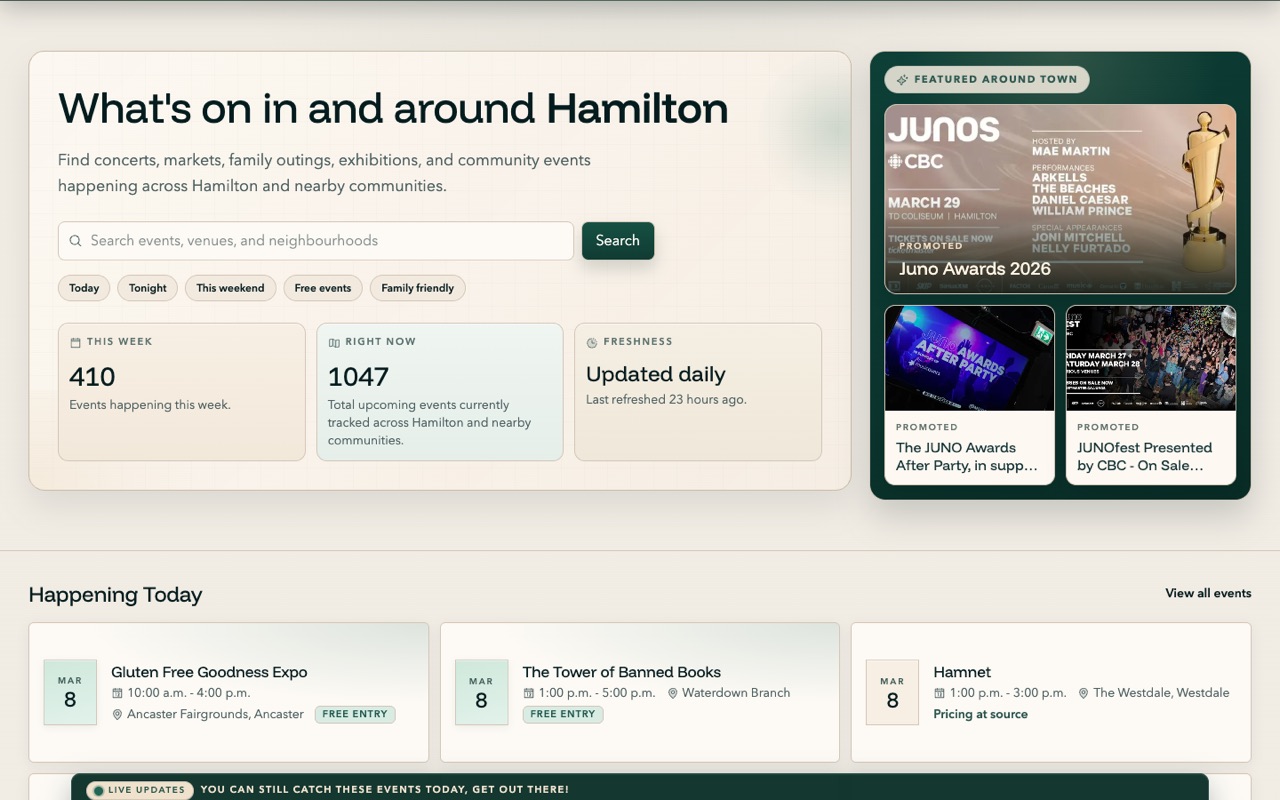The height and width of the screenshot is (800, 1280).
Task: Click the clock icon beside Hamnet's event time
Action: 938,693
